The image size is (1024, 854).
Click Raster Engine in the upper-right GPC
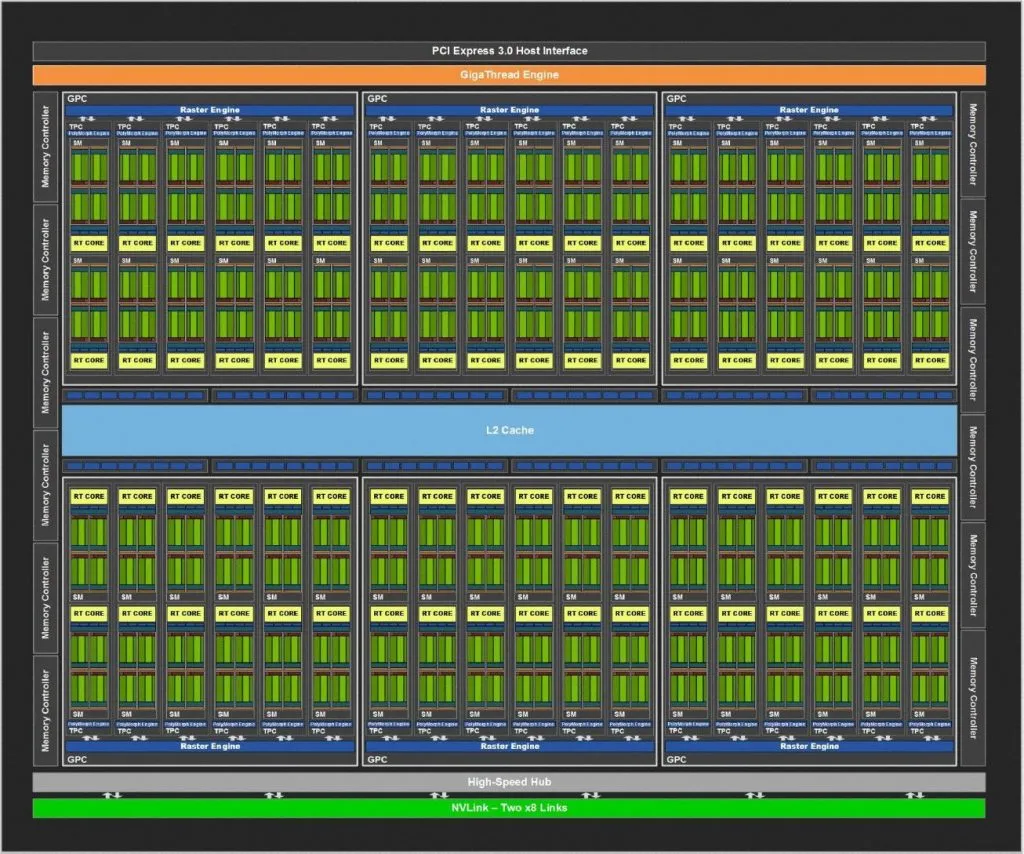[809, 110]
